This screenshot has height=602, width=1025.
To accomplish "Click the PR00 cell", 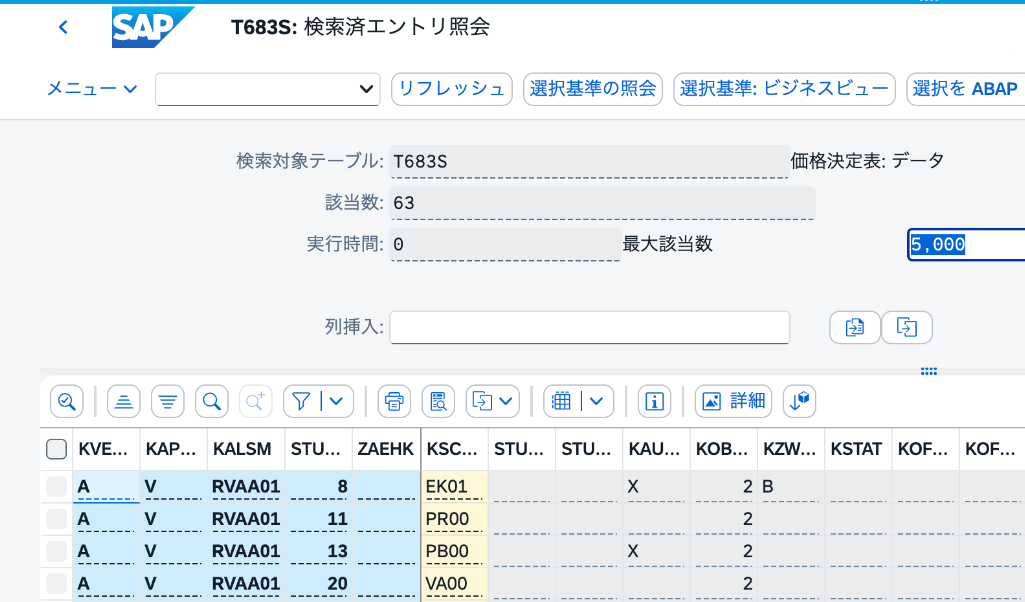I will click(x=454, y=519).
